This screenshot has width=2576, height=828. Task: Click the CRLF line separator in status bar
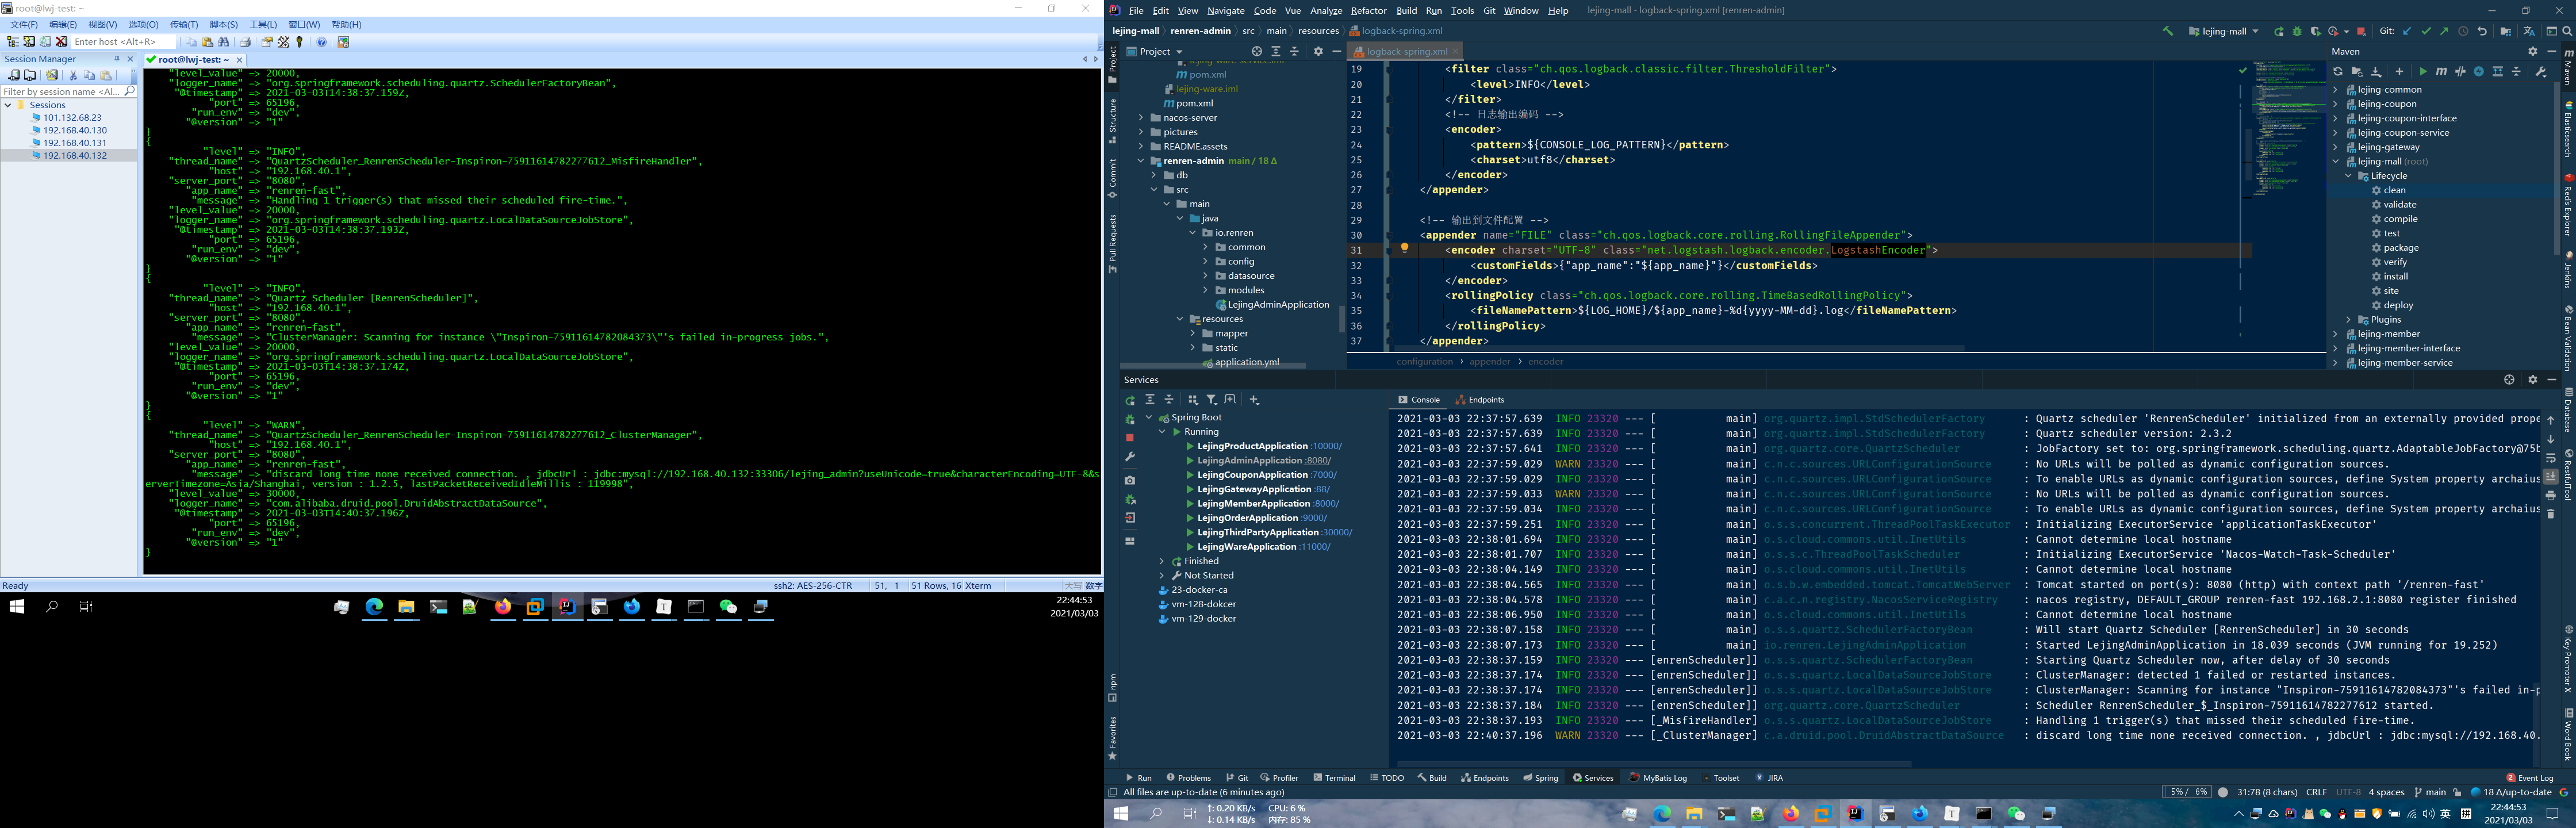click(x=2316, y=792)
